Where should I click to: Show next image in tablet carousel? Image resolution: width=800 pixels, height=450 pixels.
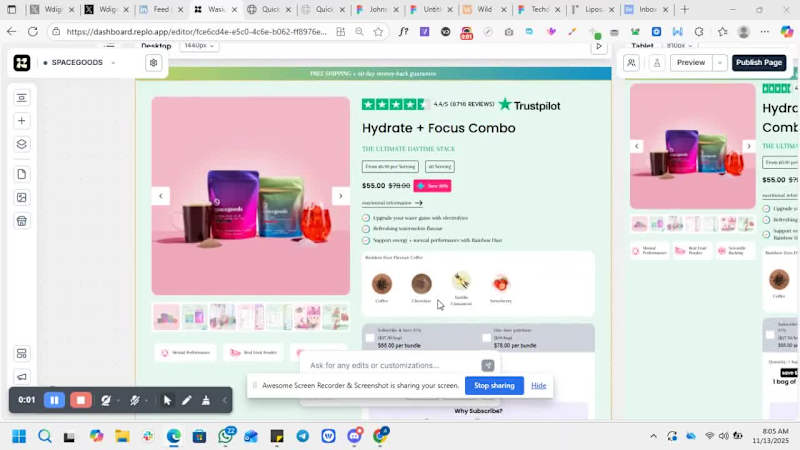pos(748,146)
